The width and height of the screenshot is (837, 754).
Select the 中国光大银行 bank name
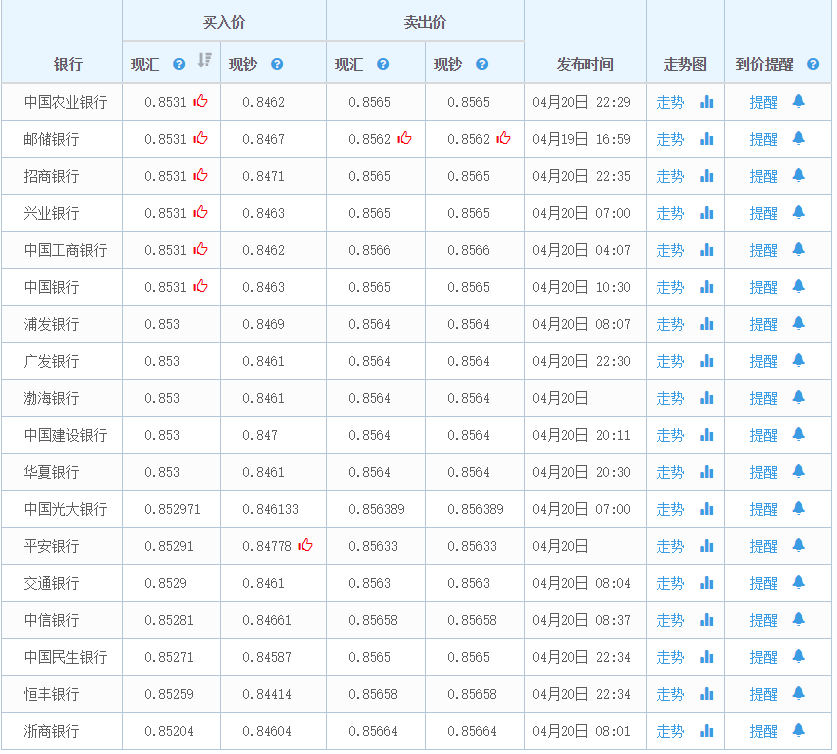point(66,509)
